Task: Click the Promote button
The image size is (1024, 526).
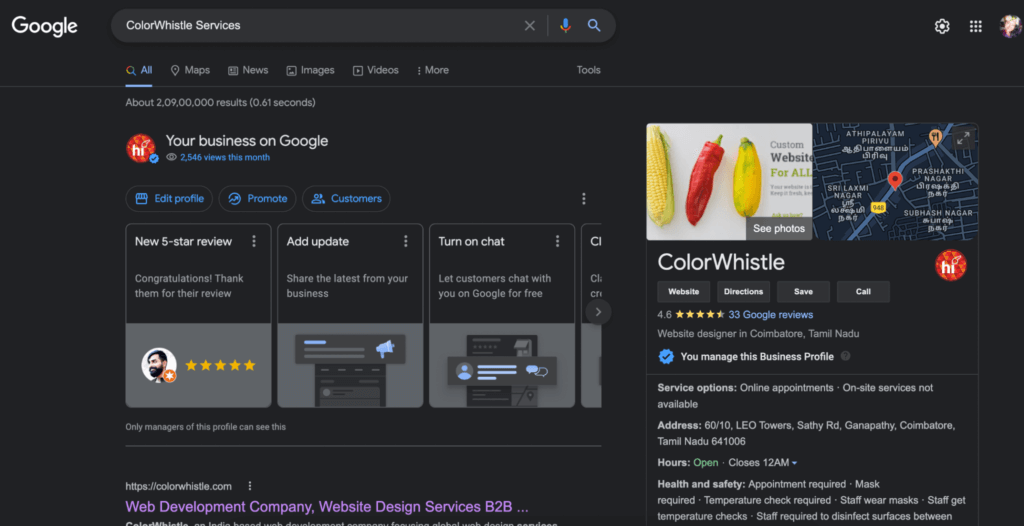Action: coord(257,199)
